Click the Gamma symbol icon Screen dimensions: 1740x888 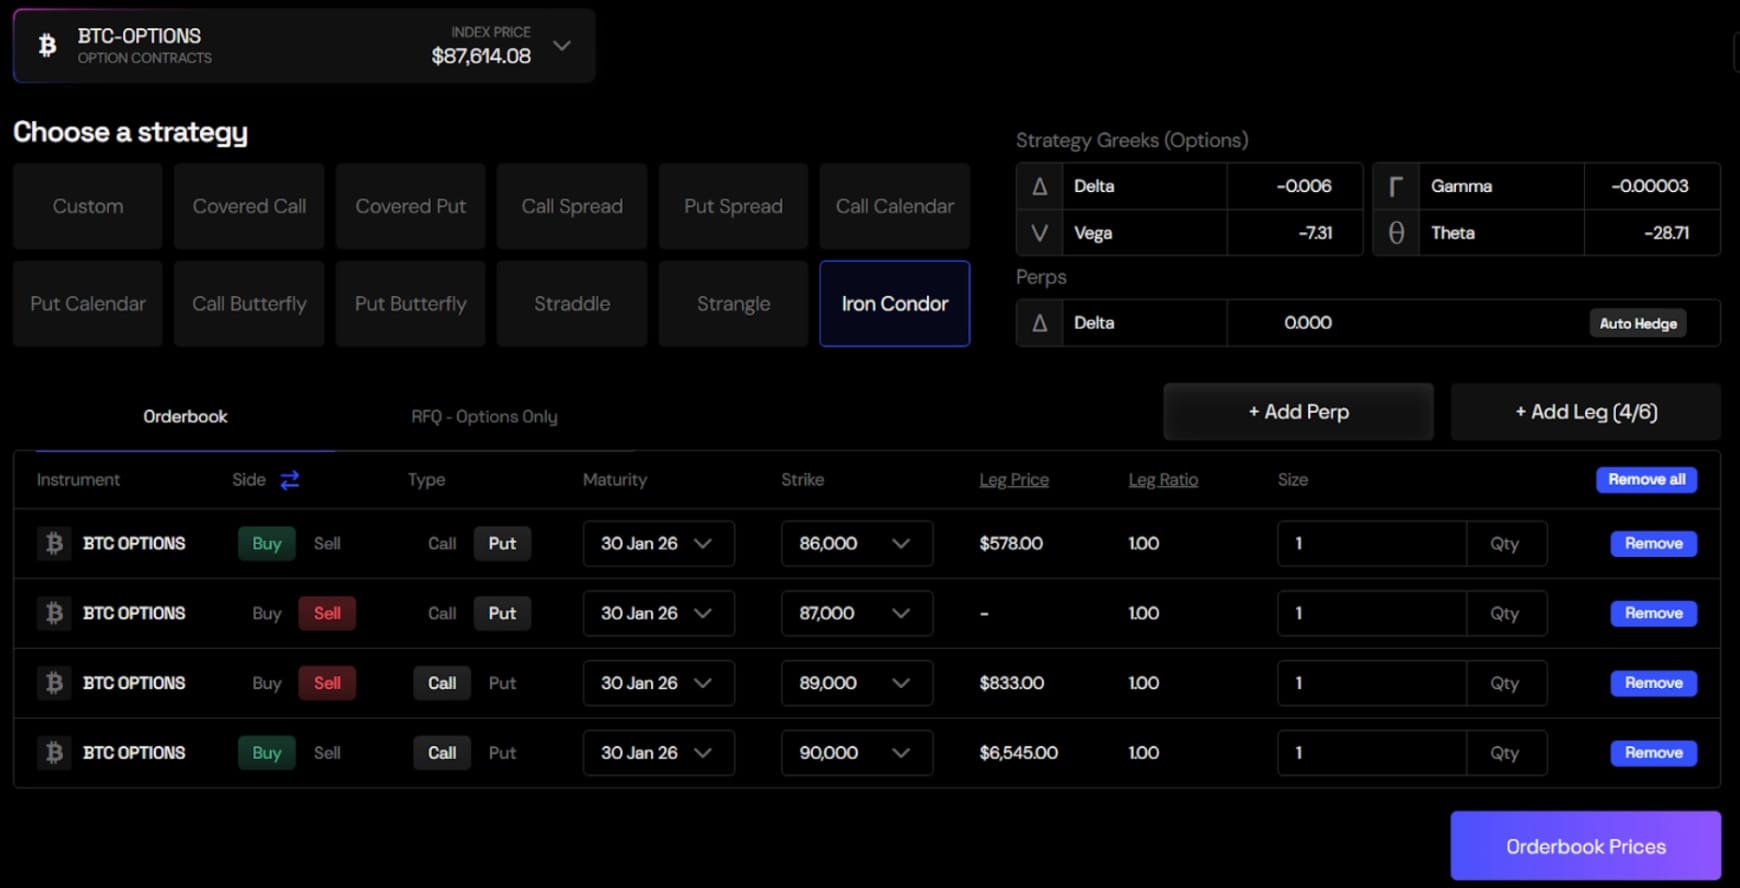[x=1396, y=186]
